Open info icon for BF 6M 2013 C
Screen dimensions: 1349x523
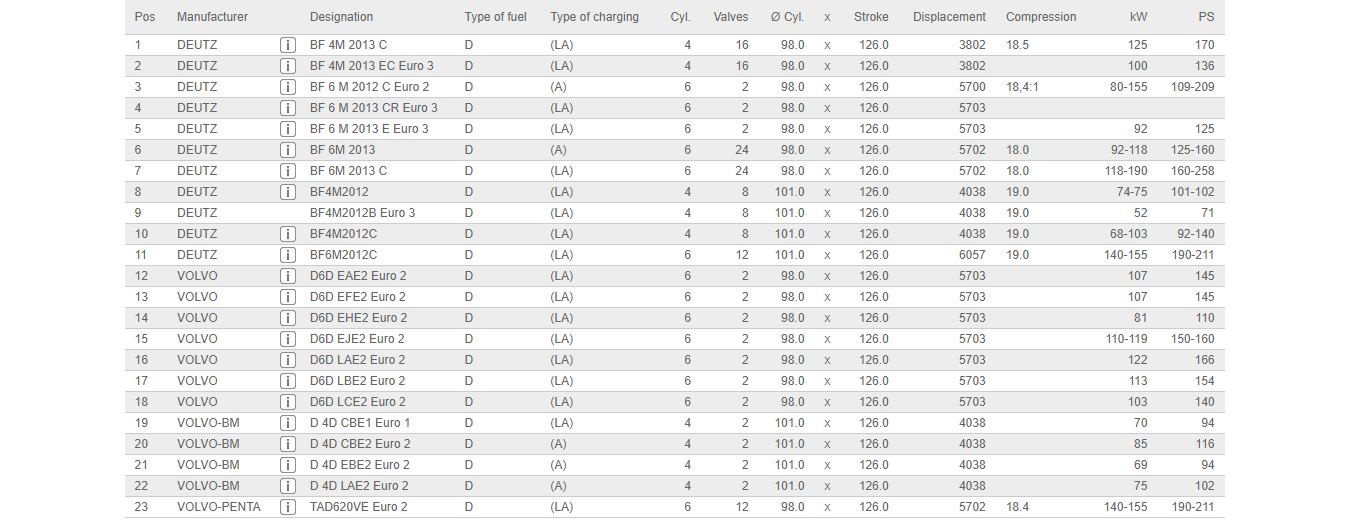288,171
